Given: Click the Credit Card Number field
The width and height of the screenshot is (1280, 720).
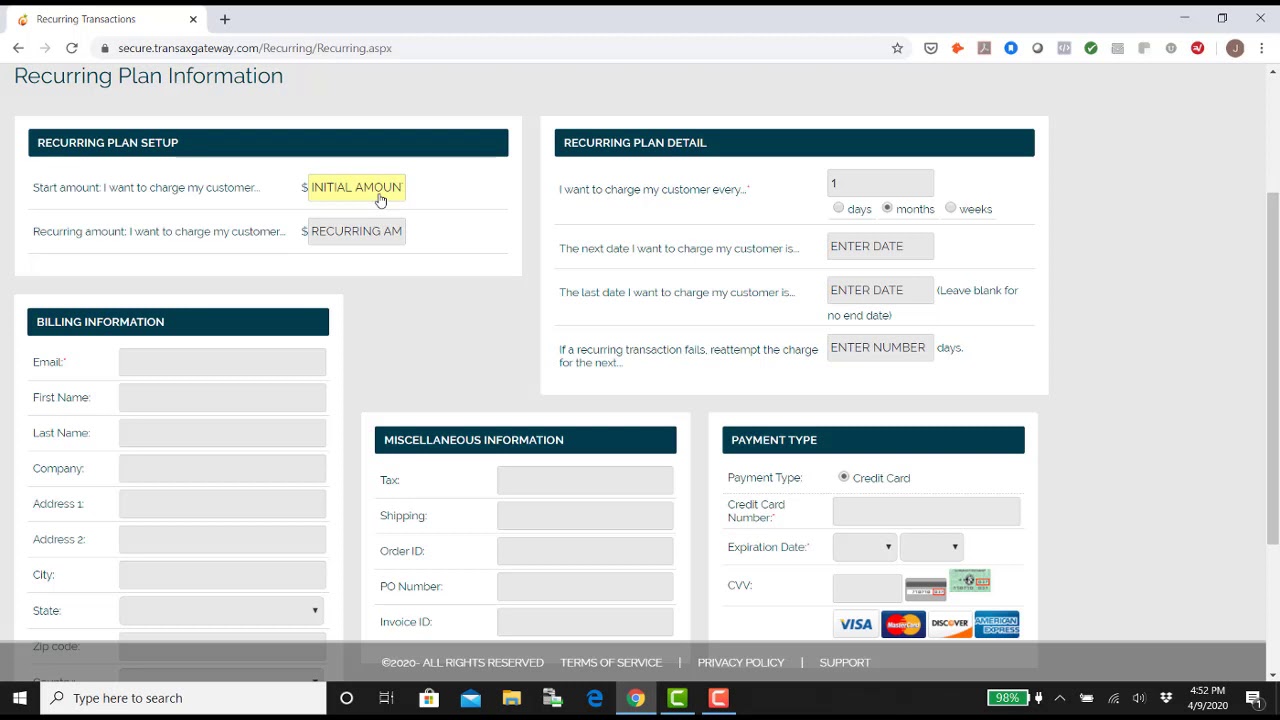Looking at the screenshot, I should (926, 511).
